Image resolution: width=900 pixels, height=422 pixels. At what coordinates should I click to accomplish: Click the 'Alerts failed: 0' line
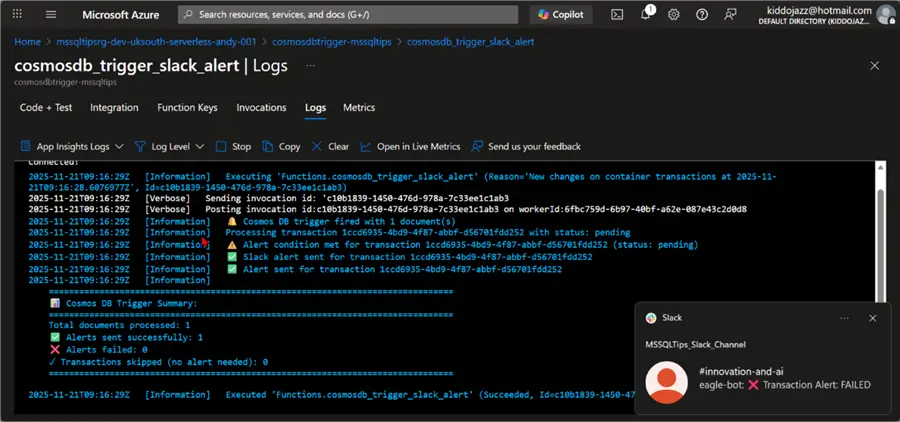(98, 350)
